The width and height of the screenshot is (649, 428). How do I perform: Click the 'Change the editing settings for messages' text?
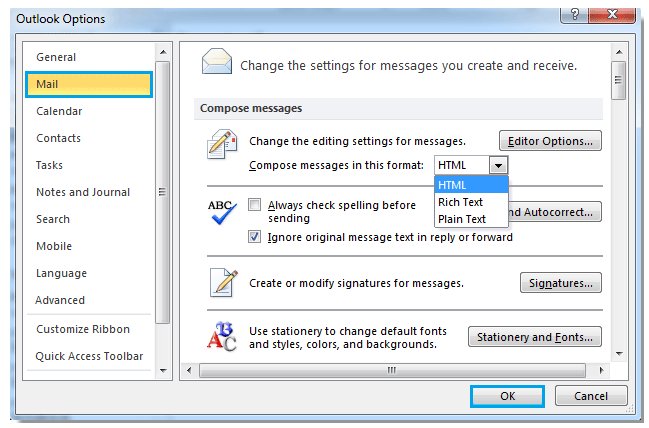coord(357,141)
